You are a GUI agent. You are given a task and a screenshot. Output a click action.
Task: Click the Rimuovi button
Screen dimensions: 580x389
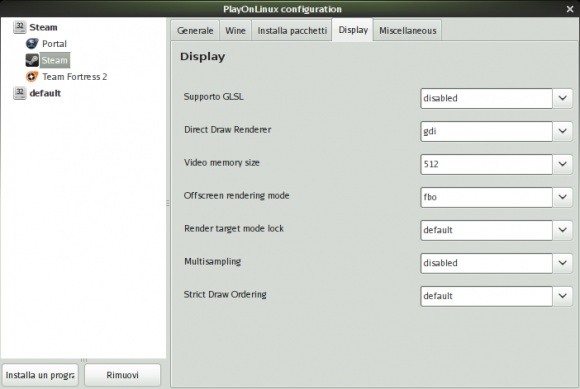pyautogui.click(x=122, y=375)
